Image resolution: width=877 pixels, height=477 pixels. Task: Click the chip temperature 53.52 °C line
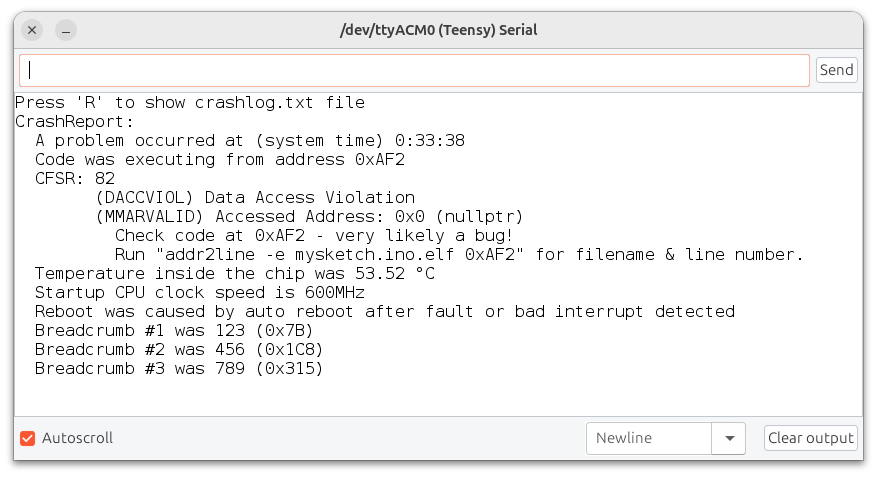tap(235, 274)
